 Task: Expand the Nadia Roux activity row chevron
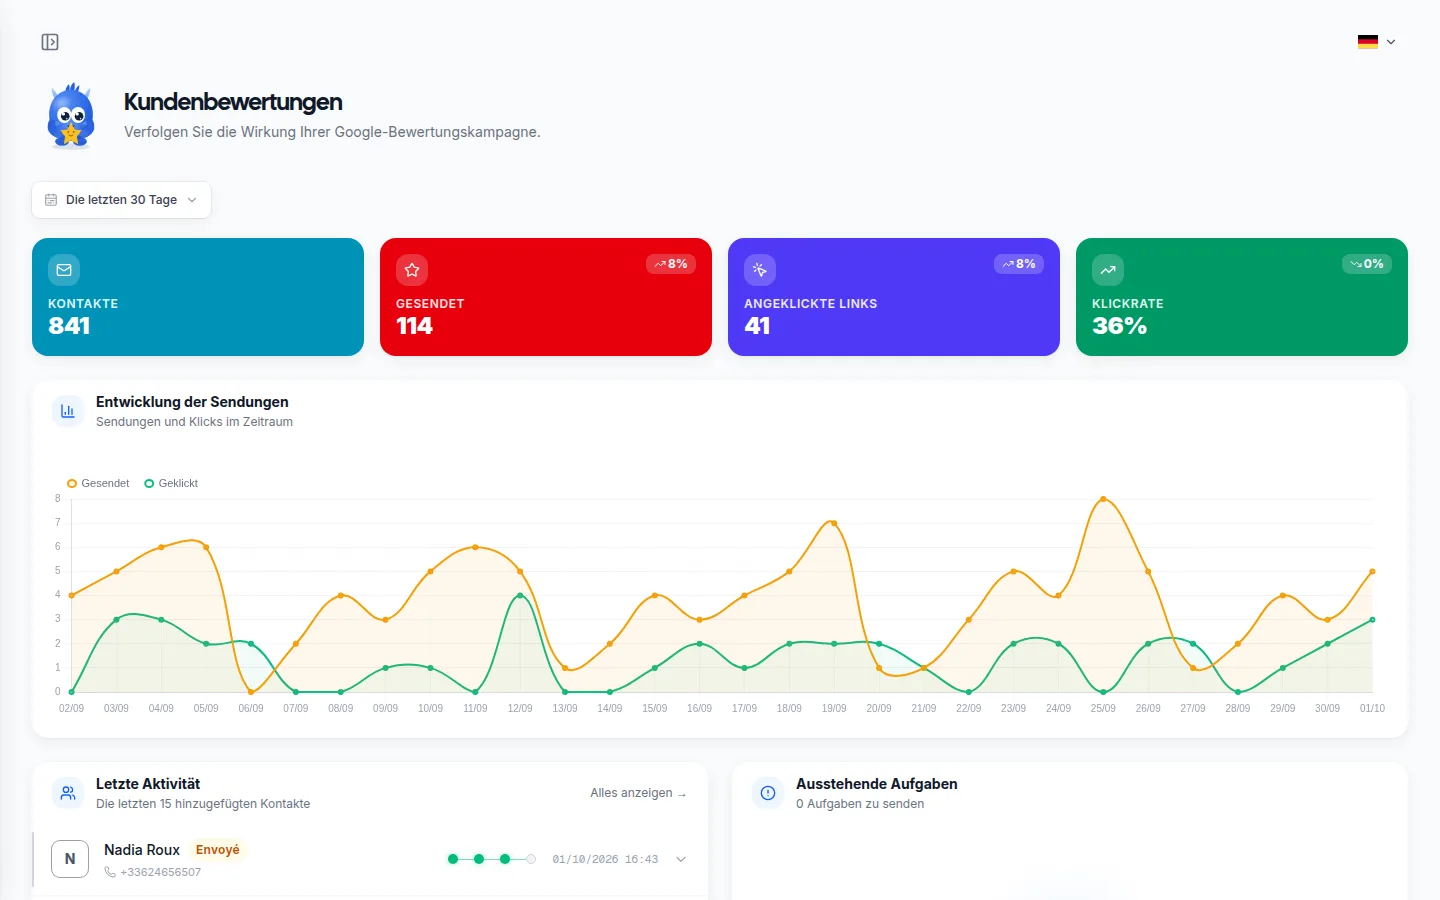[x=681, y=859]
